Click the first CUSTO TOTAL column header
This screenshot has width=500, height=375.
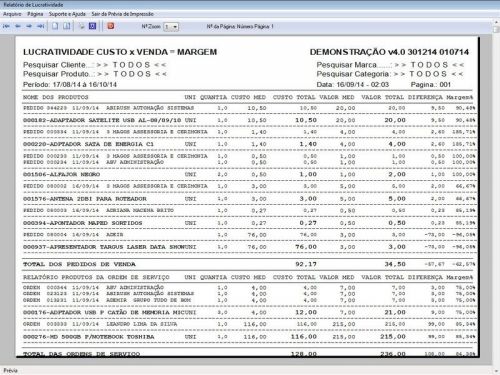click(294, 97)
